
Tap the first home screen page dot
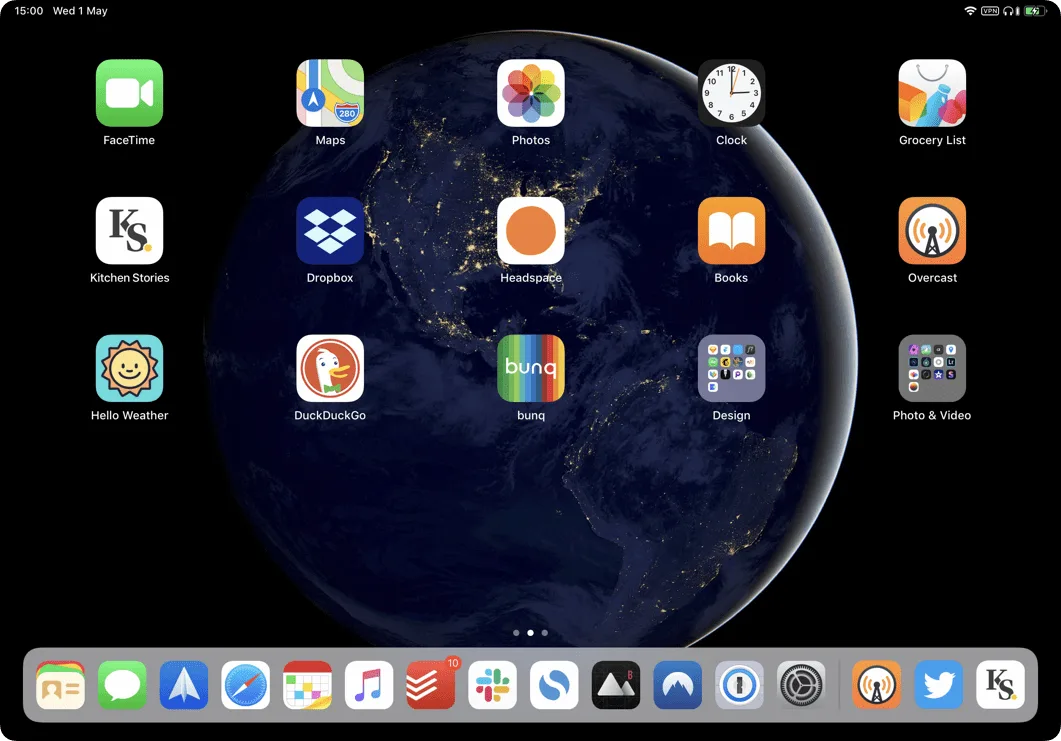point(516,633)
